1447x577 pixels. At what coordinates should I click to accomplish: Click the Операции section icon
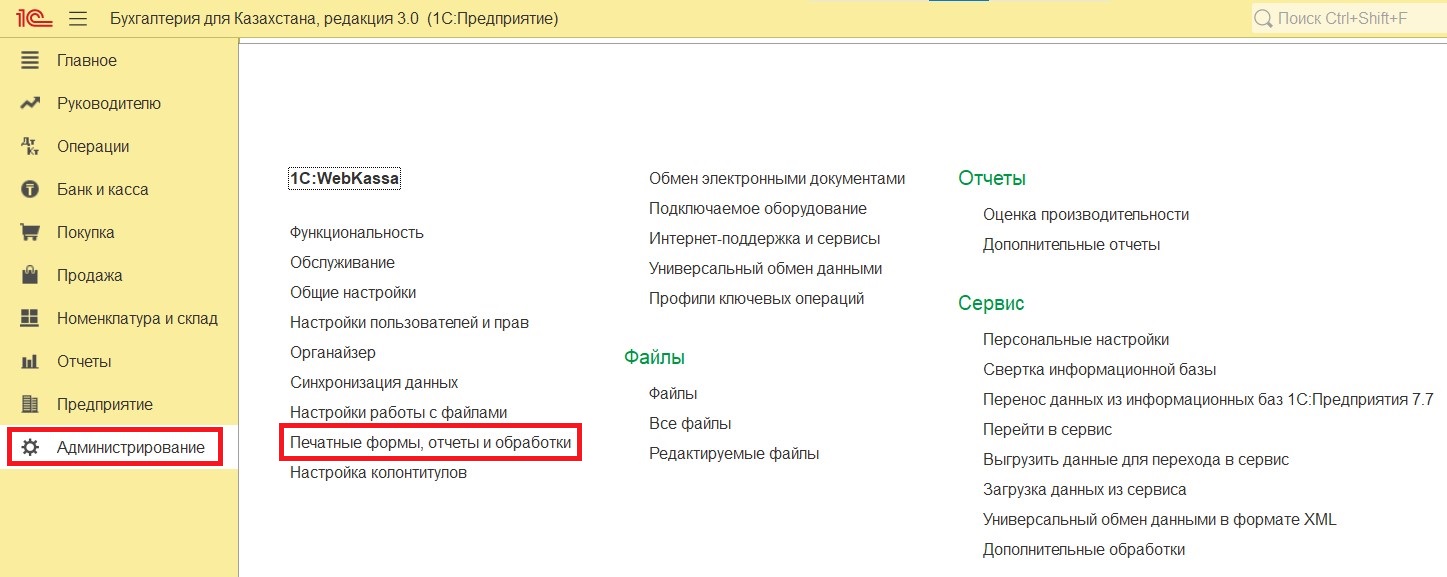pyautogui.click(x=30, y=146)
